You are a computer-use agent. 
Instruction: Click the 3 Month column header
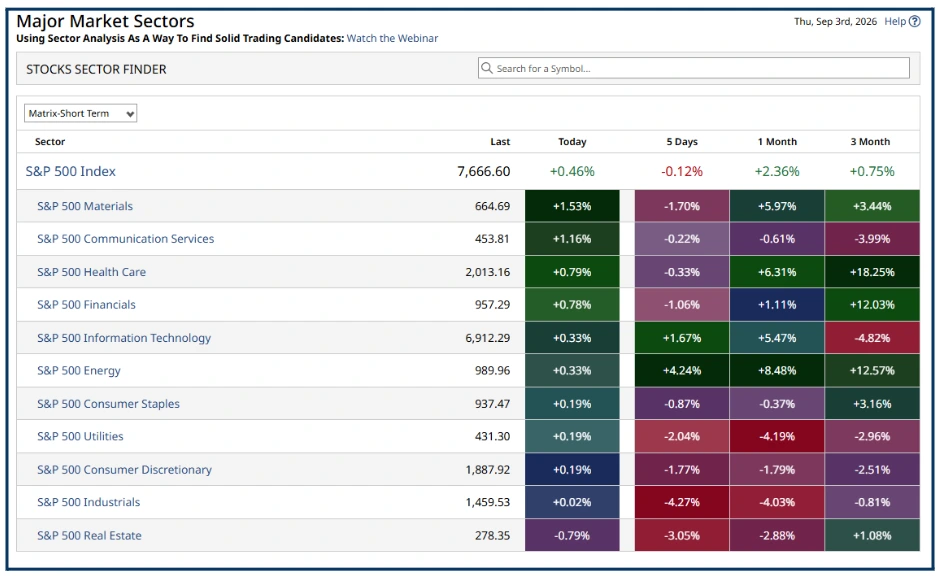click(870, 142)
